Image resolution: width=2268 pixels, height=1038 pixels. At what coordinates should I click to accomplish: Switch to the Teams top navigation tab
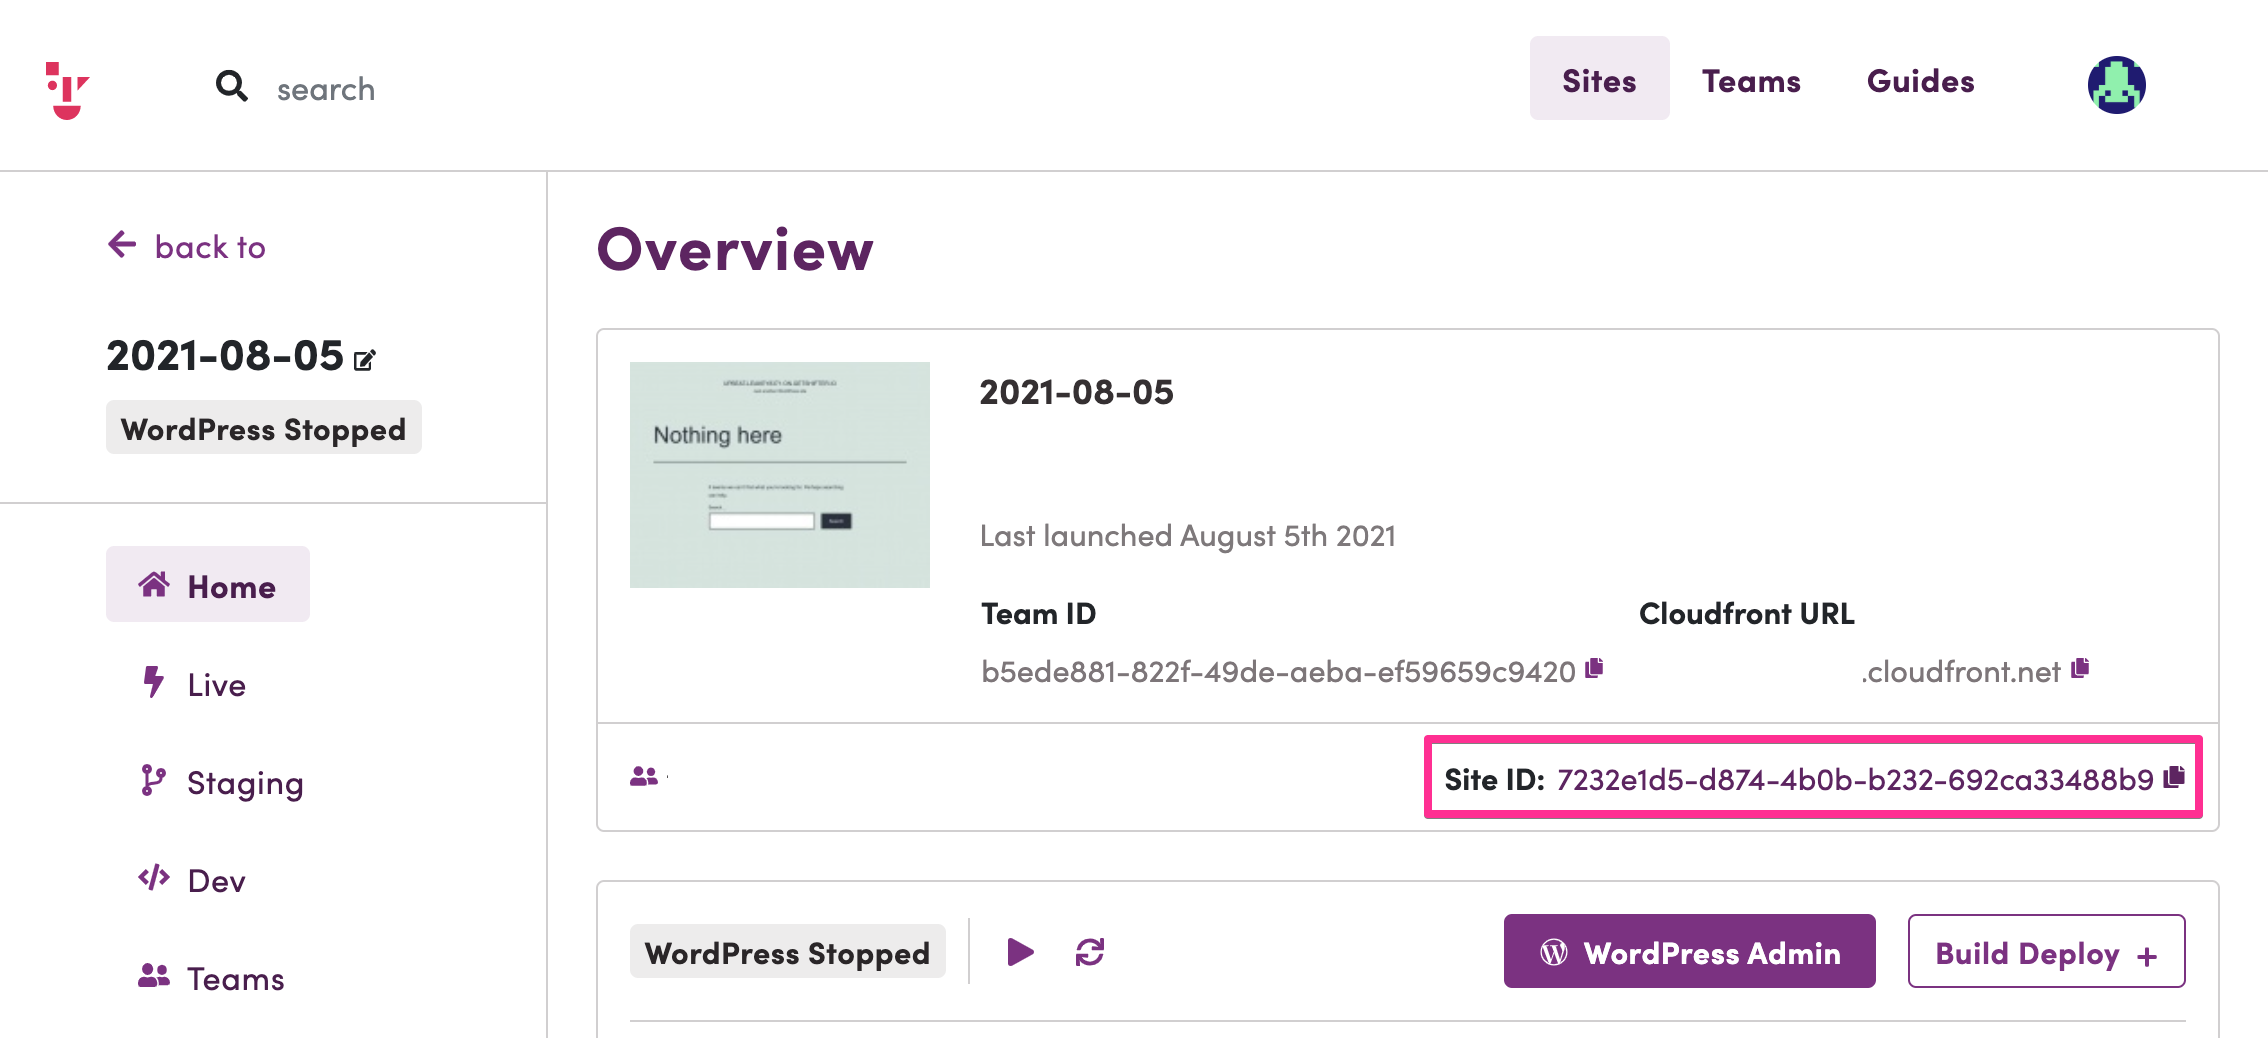1751,80
